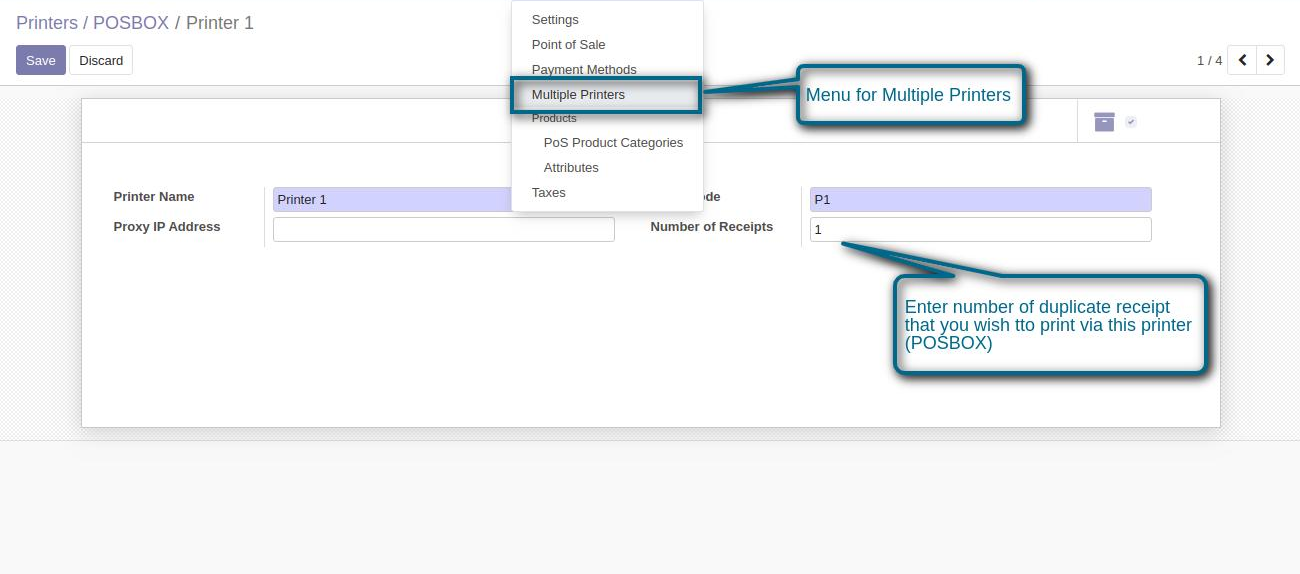Open Taxes menu entry

548,193
